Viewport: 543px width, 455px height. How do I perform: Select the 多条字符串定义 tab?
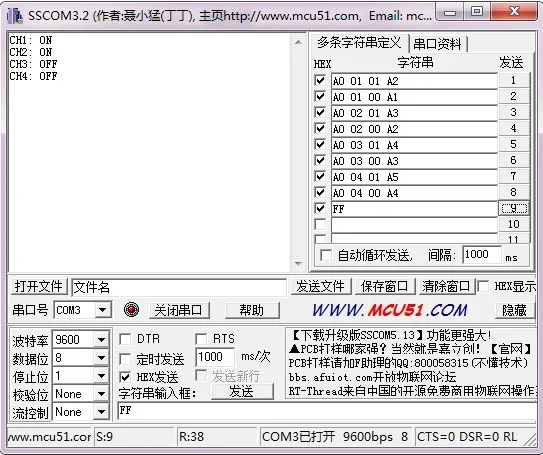359,43
